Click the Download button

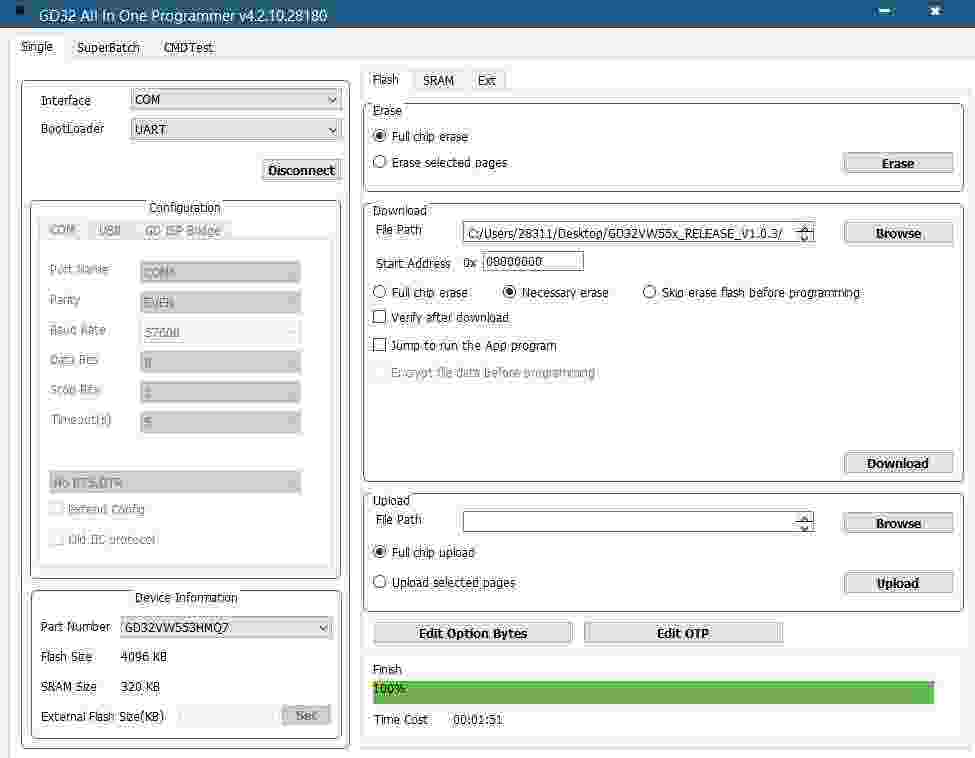tap(898, 463)
